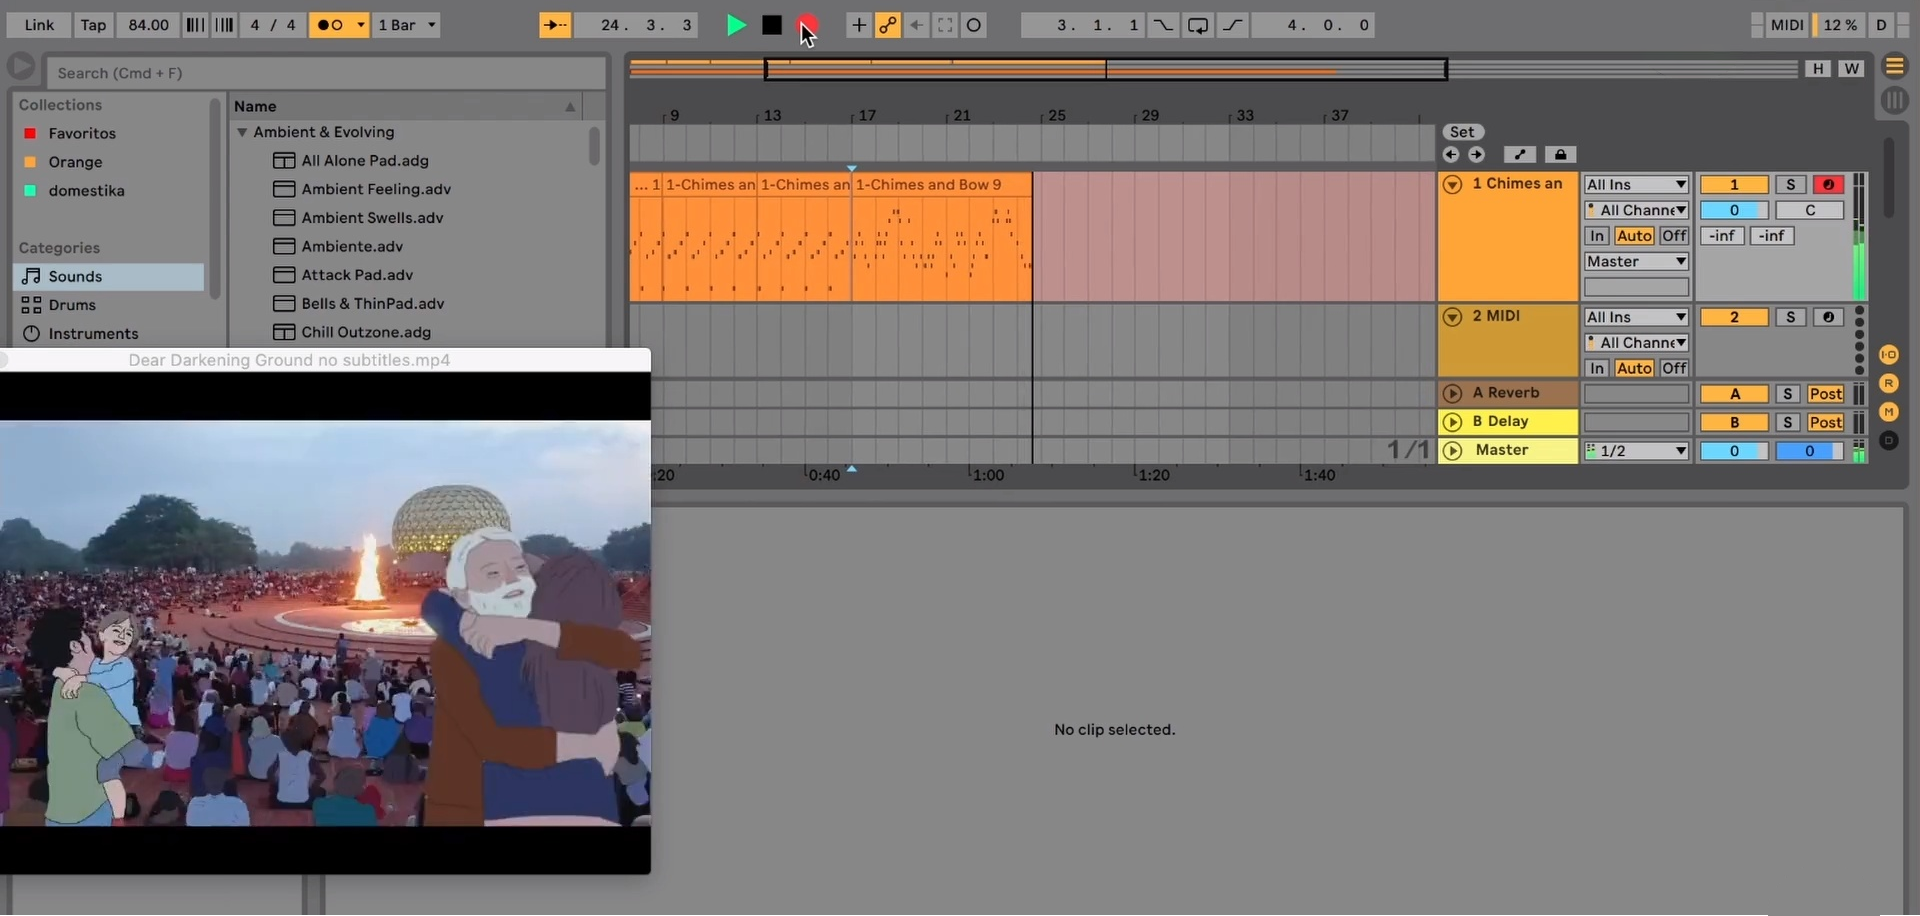Viewport: 1920px width, 916px height.
Task: Click the Master volume slider
Action: pos(1734,451)
